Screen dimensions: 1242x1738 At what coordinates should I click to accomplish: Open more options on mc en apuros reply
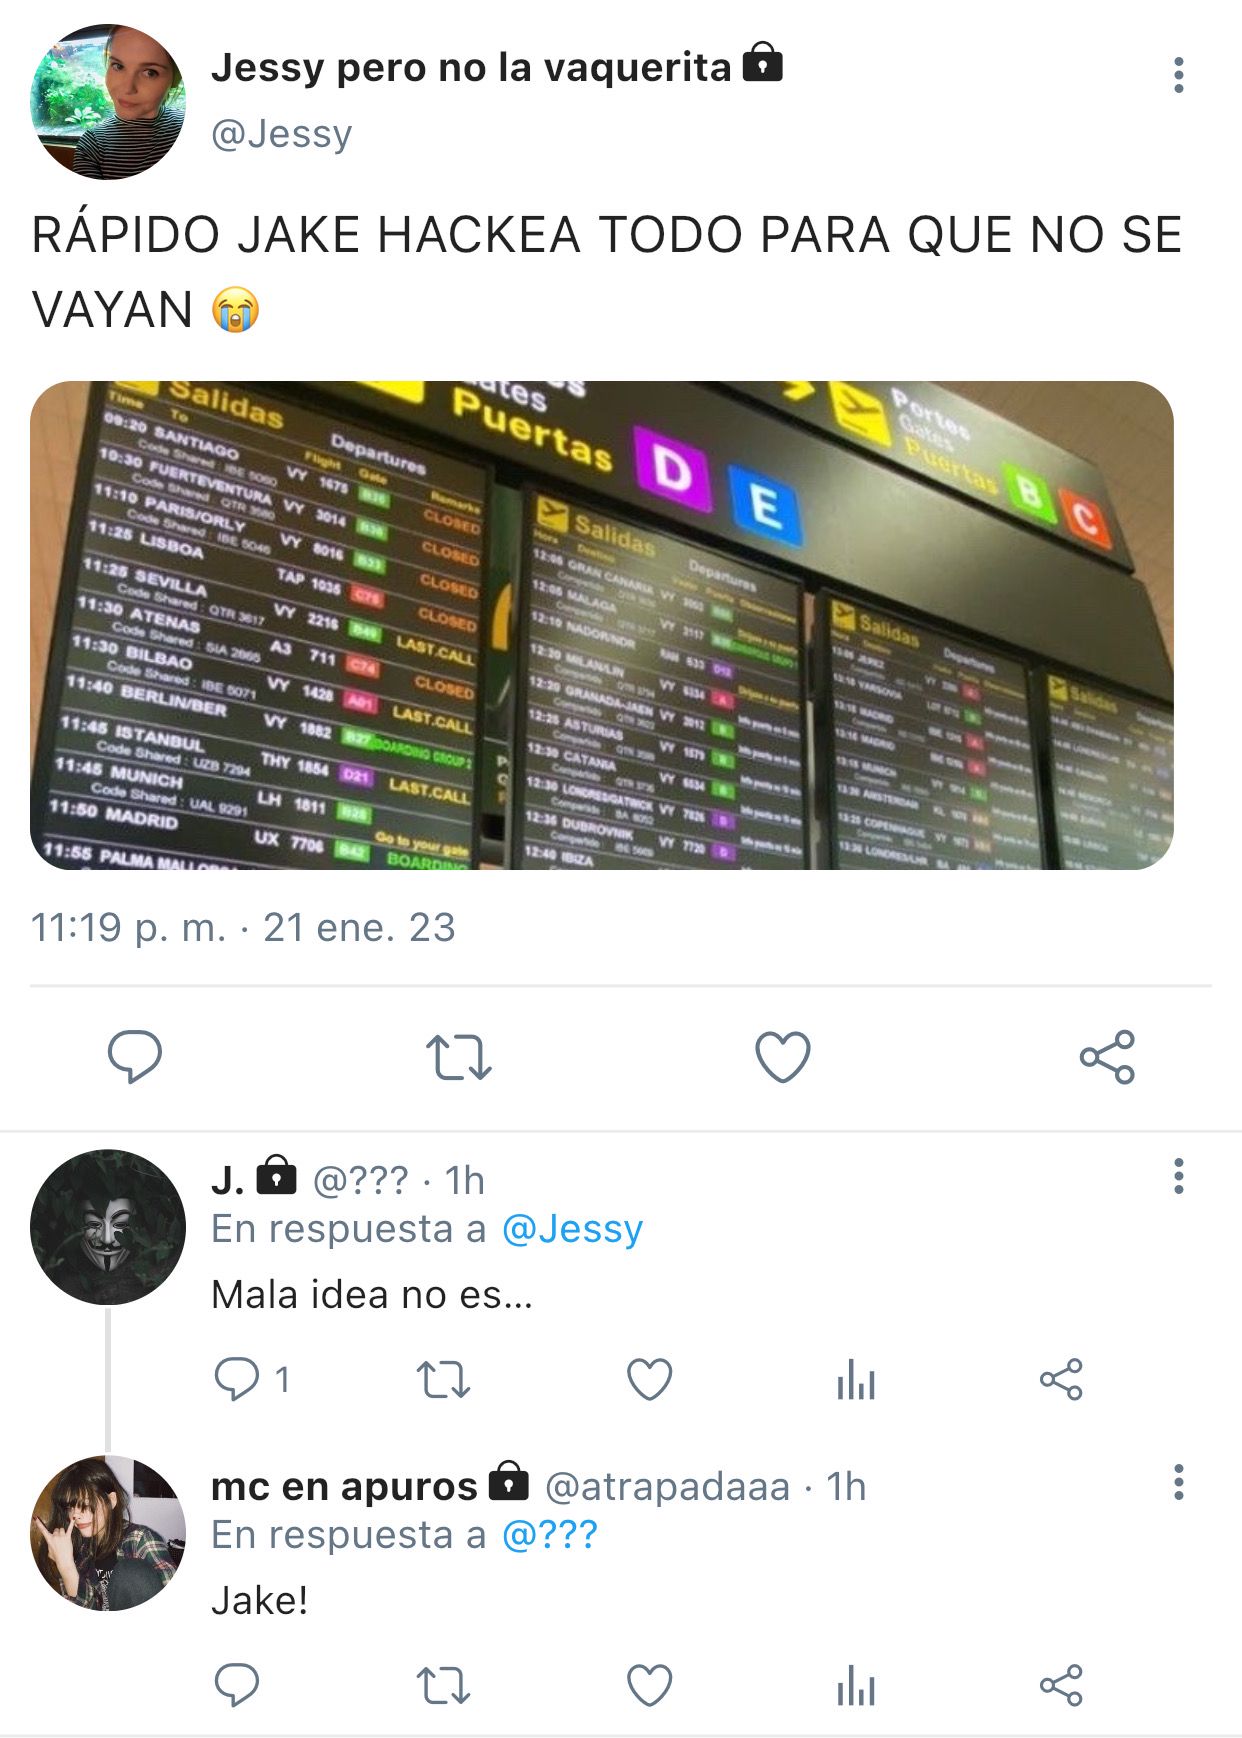1179,1482
